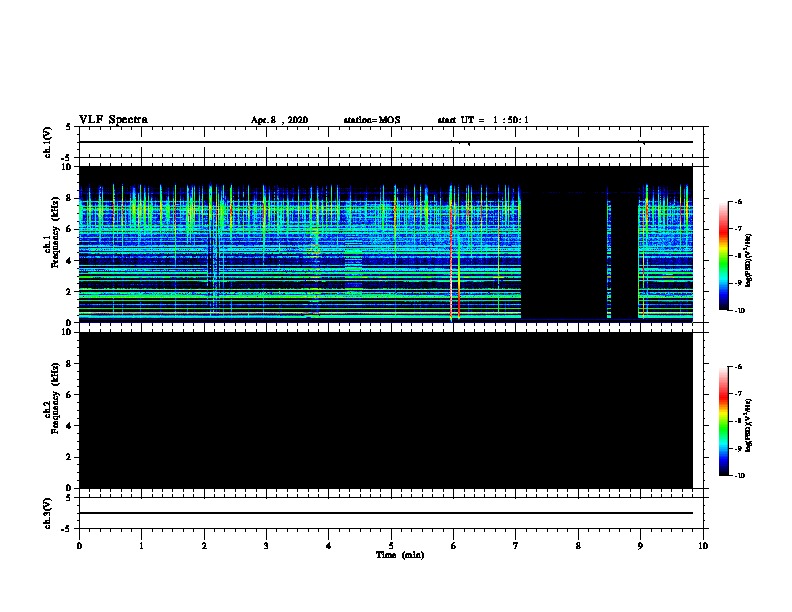
Task: Click the "Time (min)" x-axis label
Action: tap(400, 555)
